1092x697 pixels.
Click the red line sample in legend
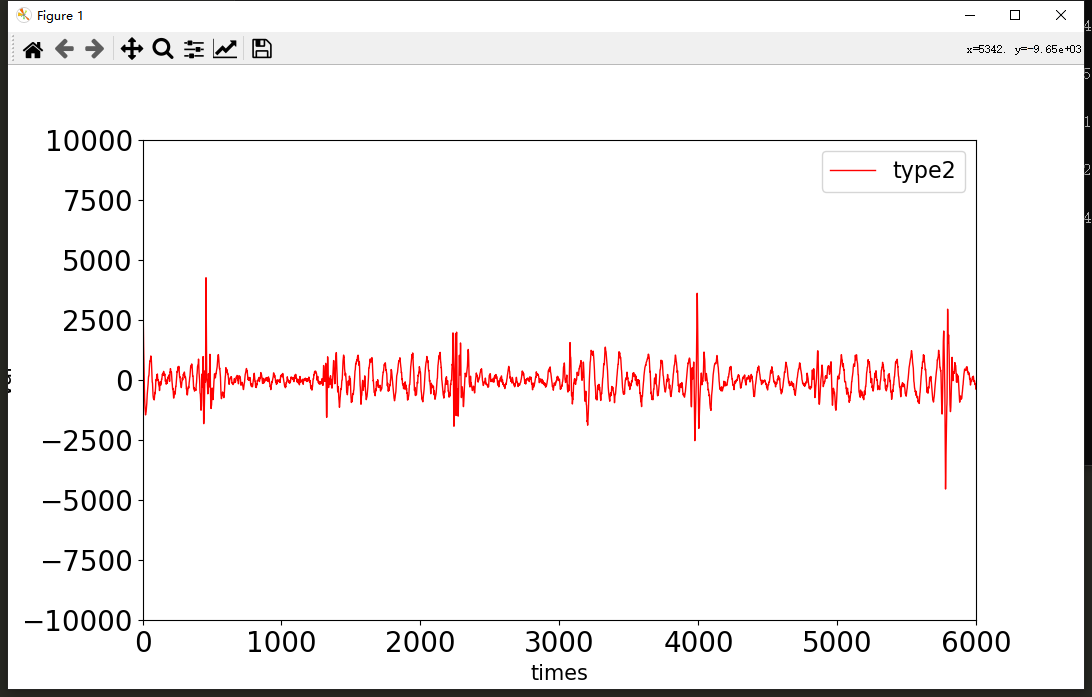(x=853, y=172)
